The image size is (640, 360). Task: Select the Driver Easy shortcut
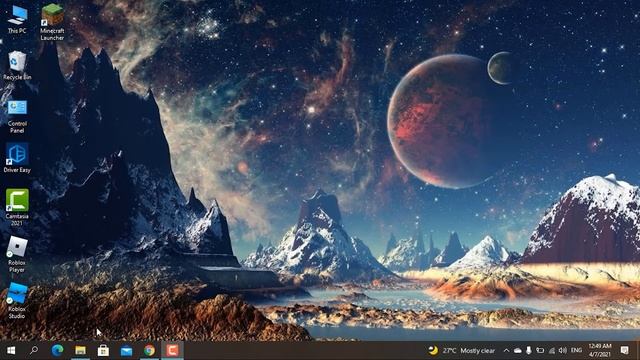(17, 158)
